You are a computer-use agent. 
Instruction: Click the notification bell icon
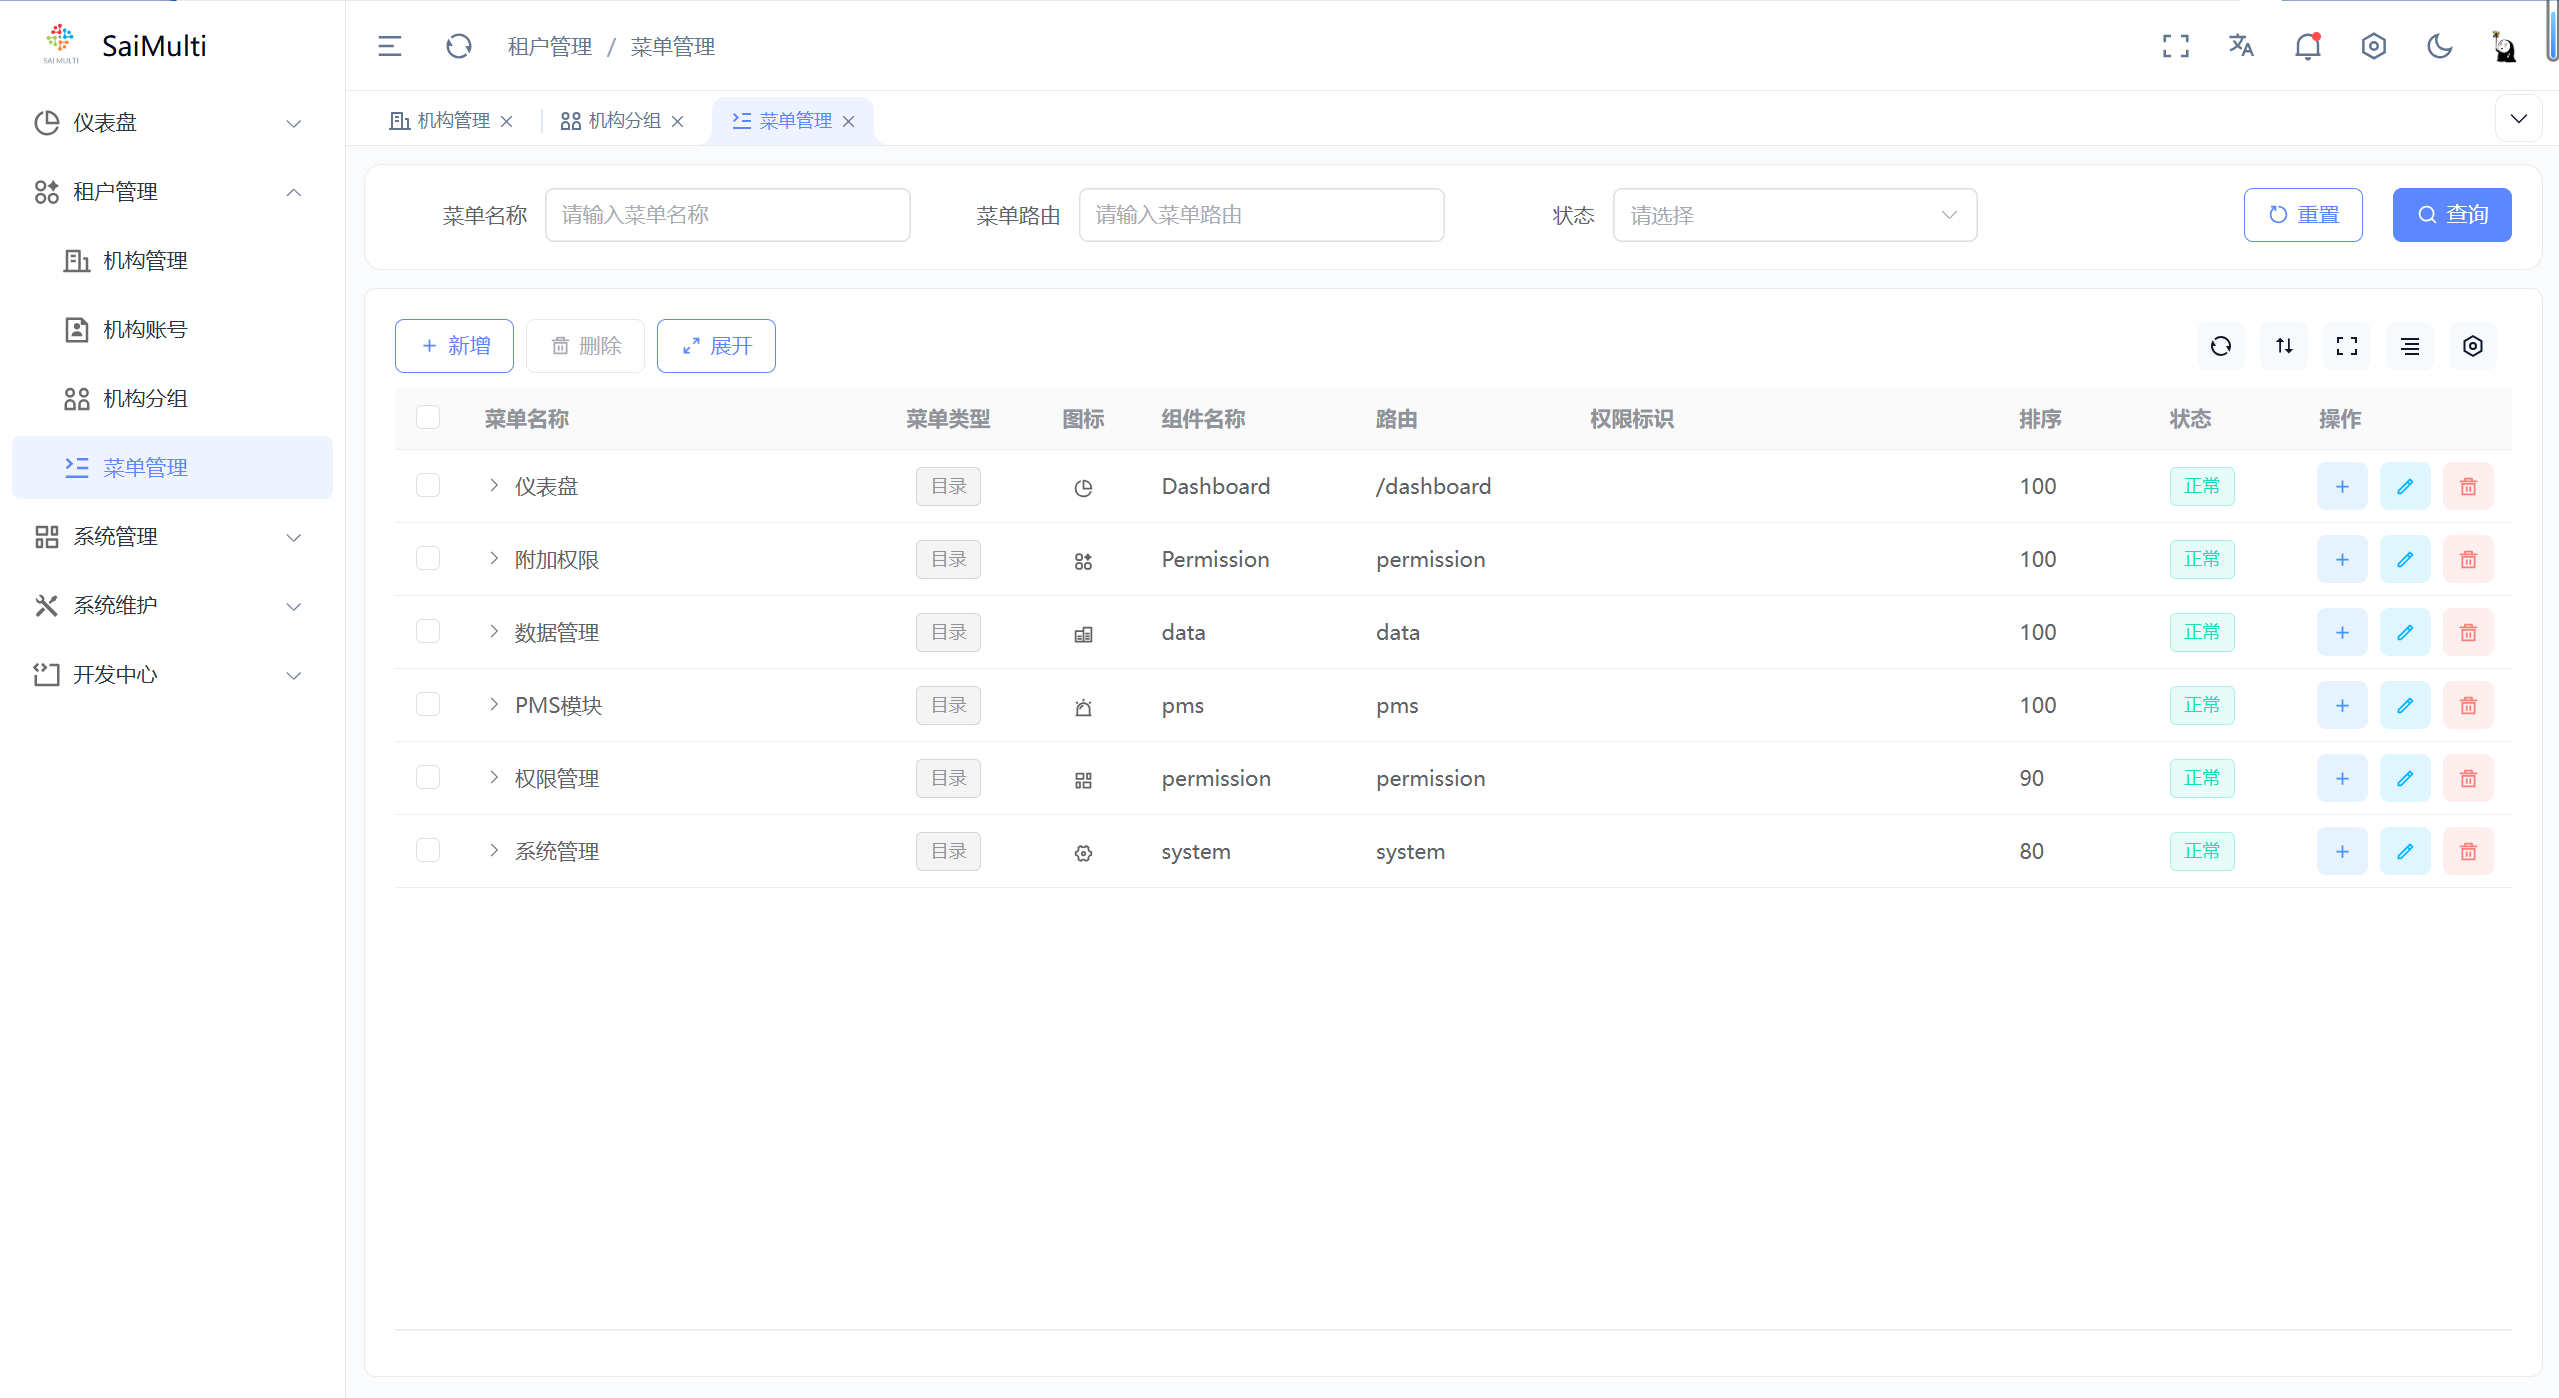pyautogui.click(x=2307, y=46)
